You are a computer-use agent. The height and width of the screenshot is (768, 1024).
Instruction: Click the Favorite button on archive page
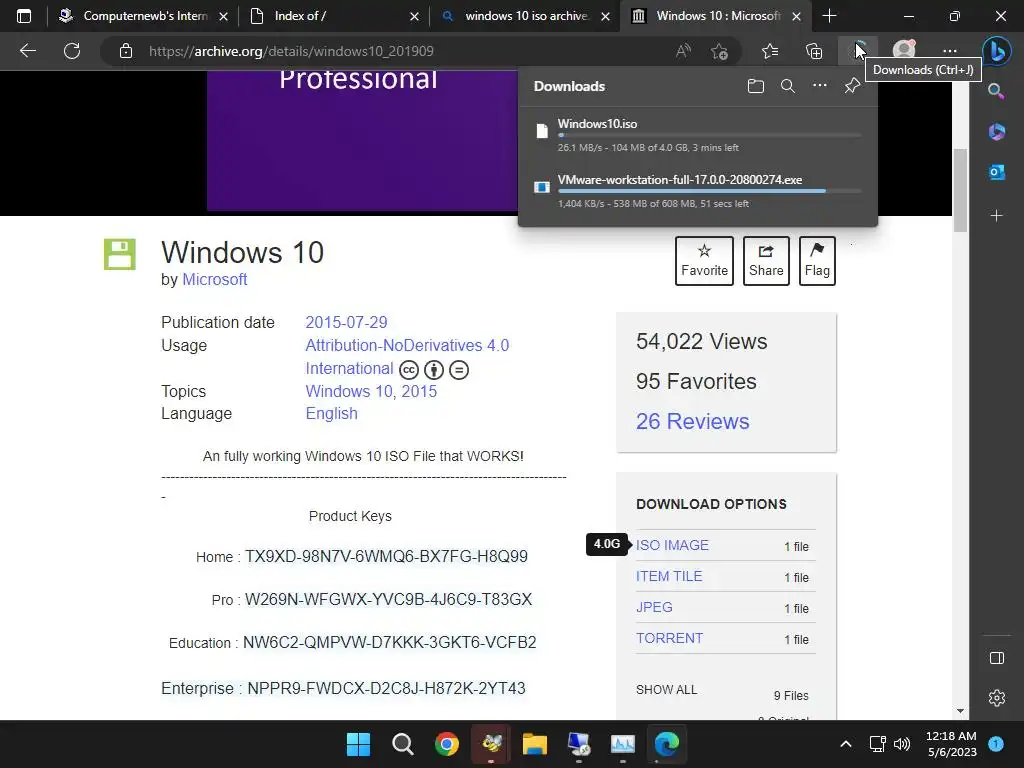pos(704,261)
